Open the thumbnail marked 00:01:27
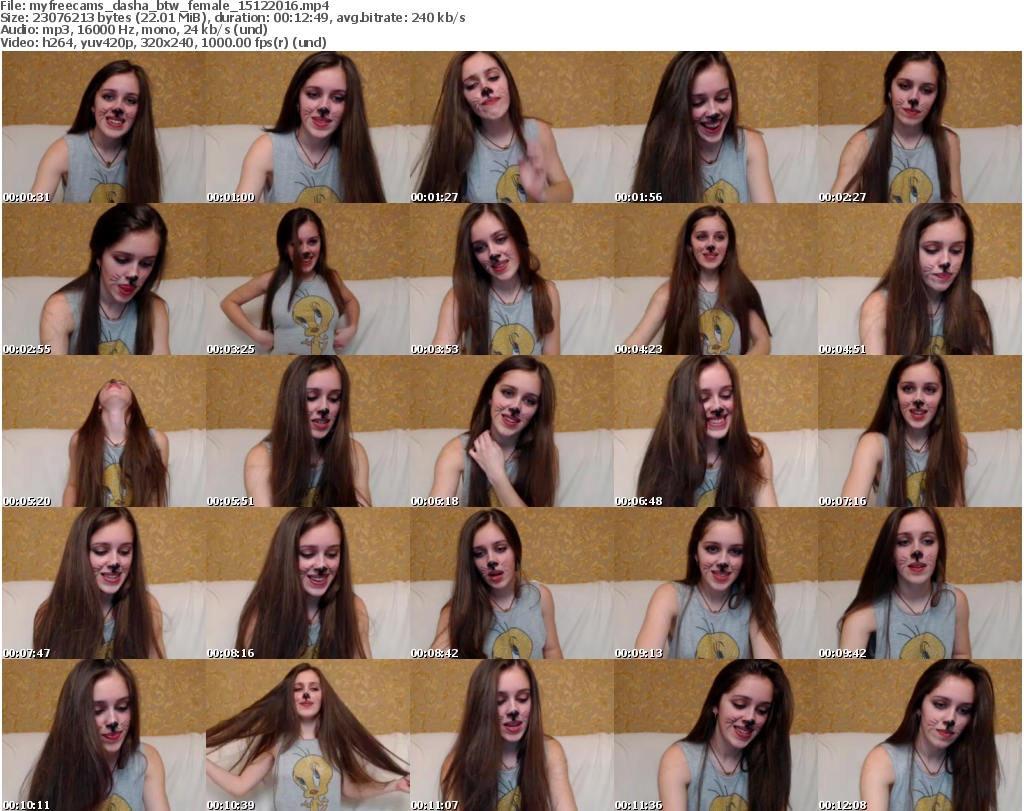Screen dimensions: 1024x811 [511, 127]
